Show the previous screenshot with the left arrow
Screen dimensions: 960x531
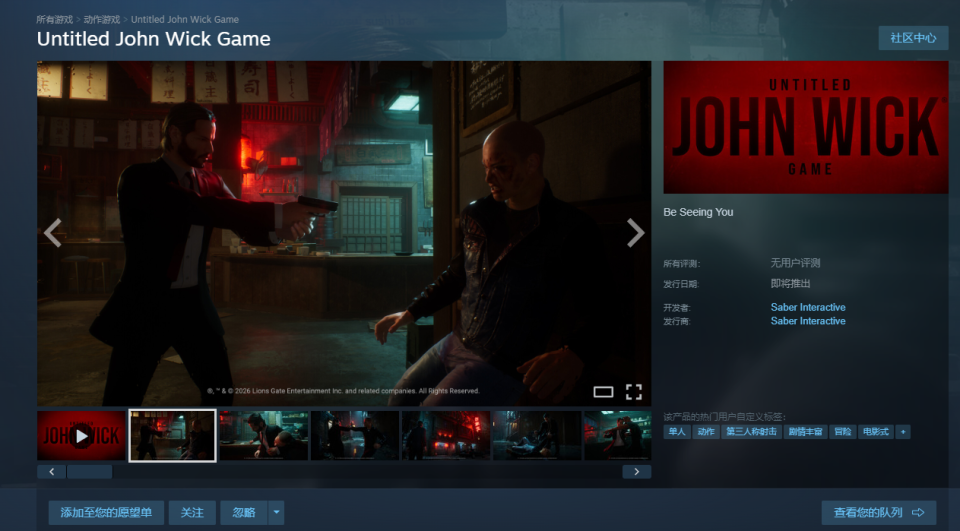[x=53, y=233]
